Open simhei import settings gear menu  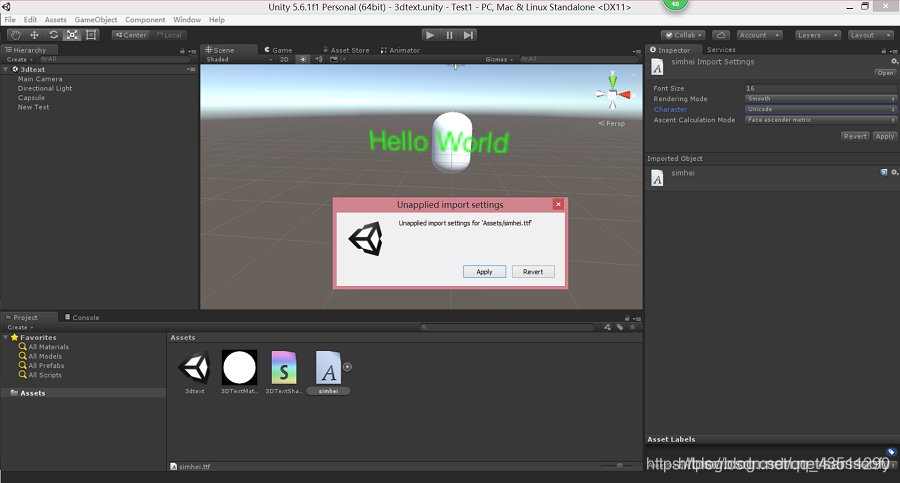pos(894,61)
